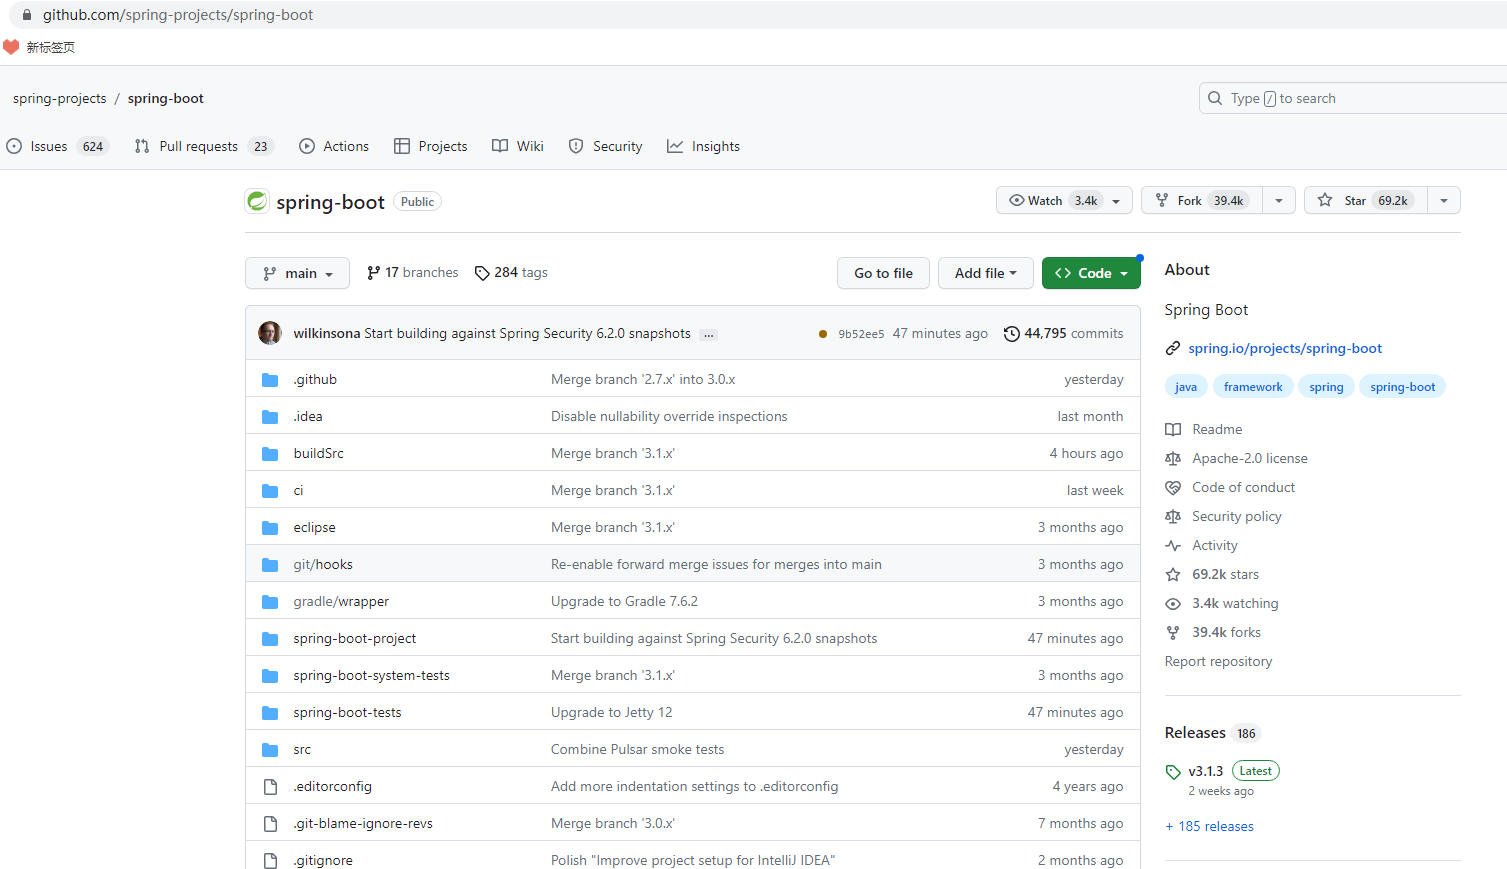Viewport: 1507px width, 869px height.
Task: Open the green Code dropdown
Action: [x=1091, y=273]
